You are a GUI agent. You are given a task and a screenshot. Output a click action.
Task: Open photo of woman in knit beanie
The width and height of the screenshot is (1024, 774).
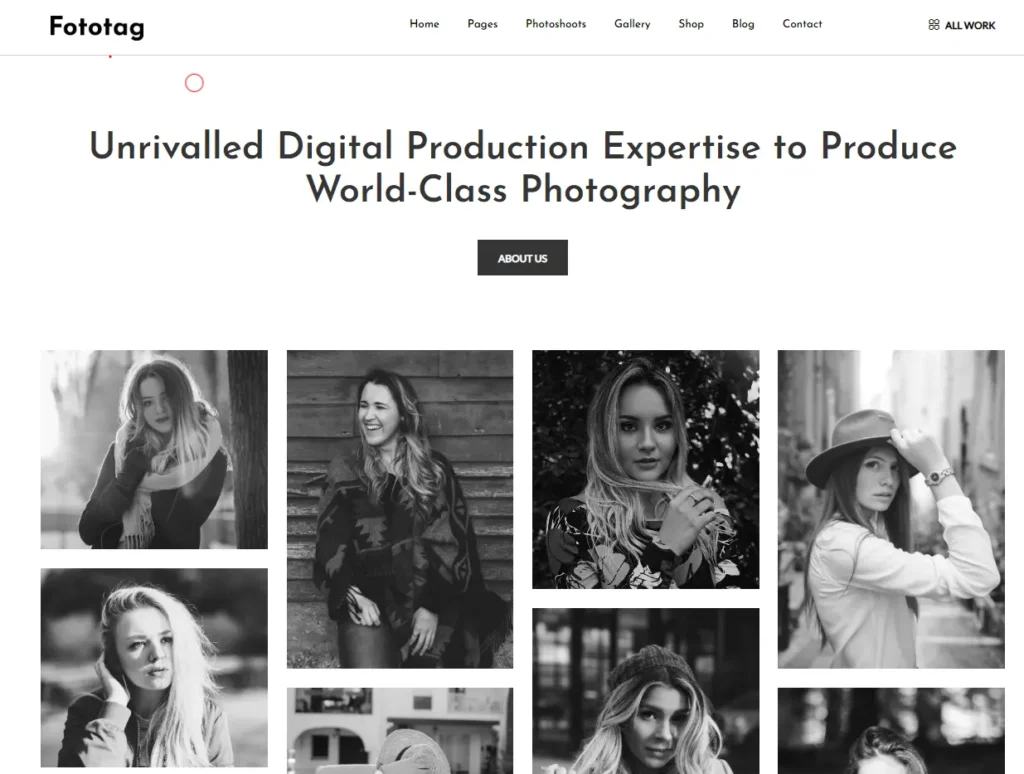[646, 691]
